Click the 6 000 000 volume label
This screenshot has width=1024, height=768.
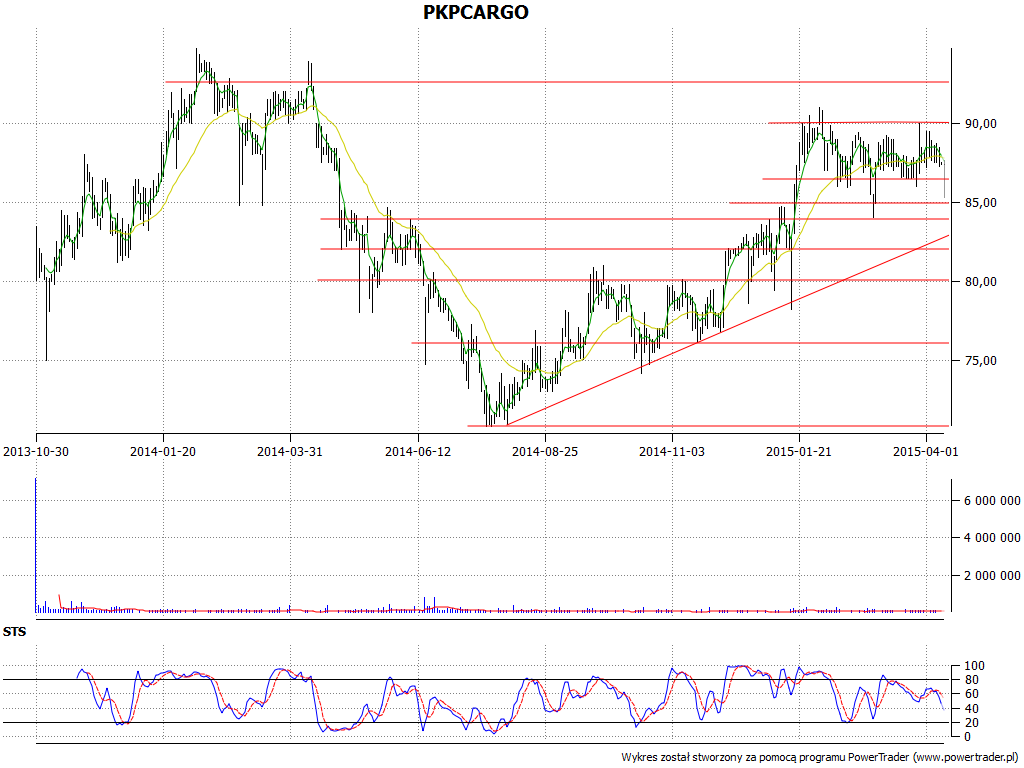point(992,501)
